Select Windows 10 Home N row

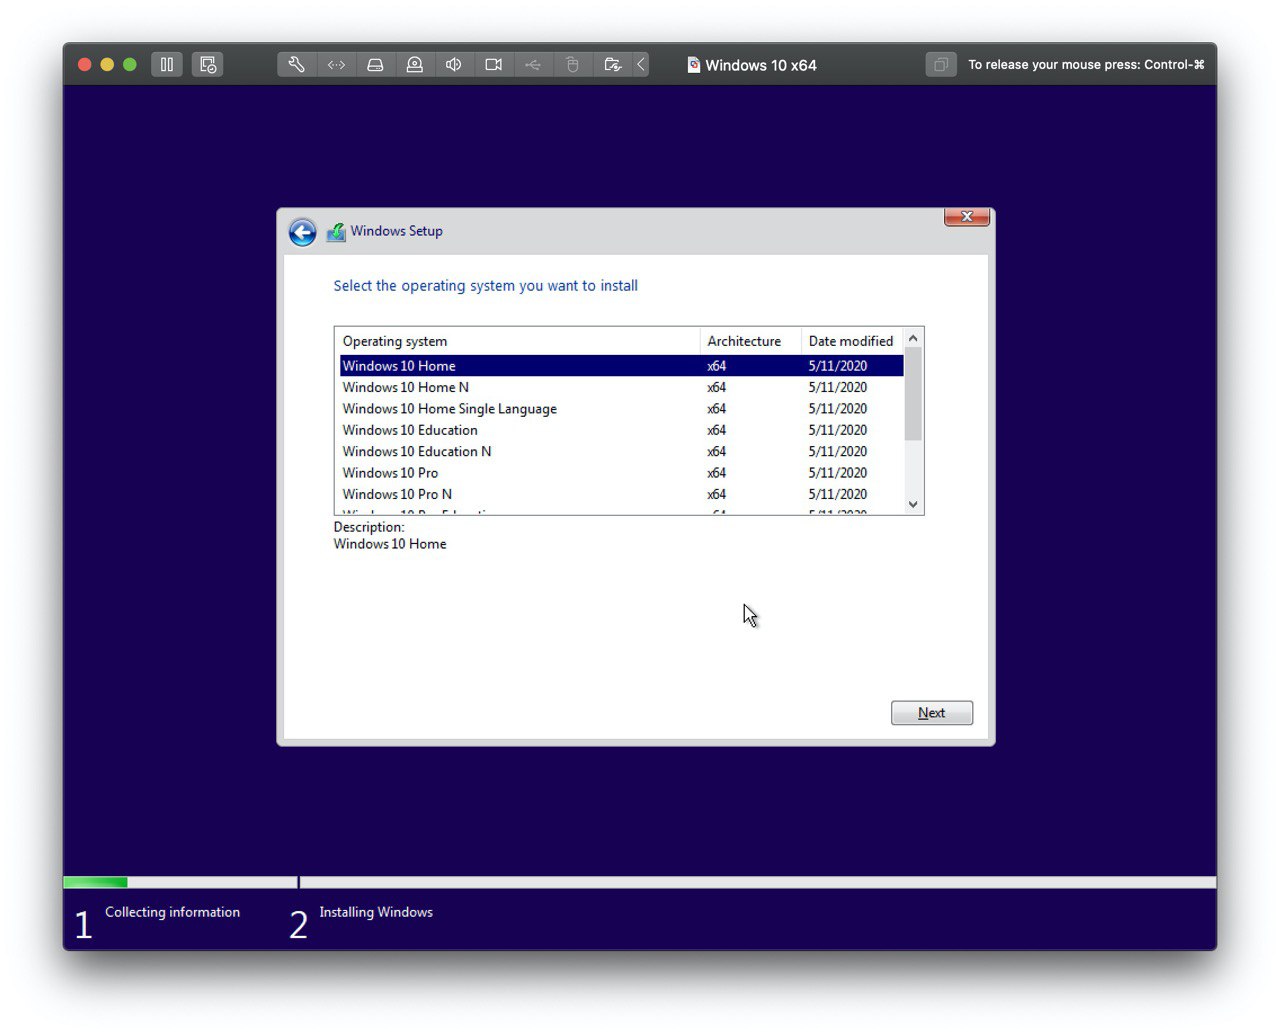(621, 387)
